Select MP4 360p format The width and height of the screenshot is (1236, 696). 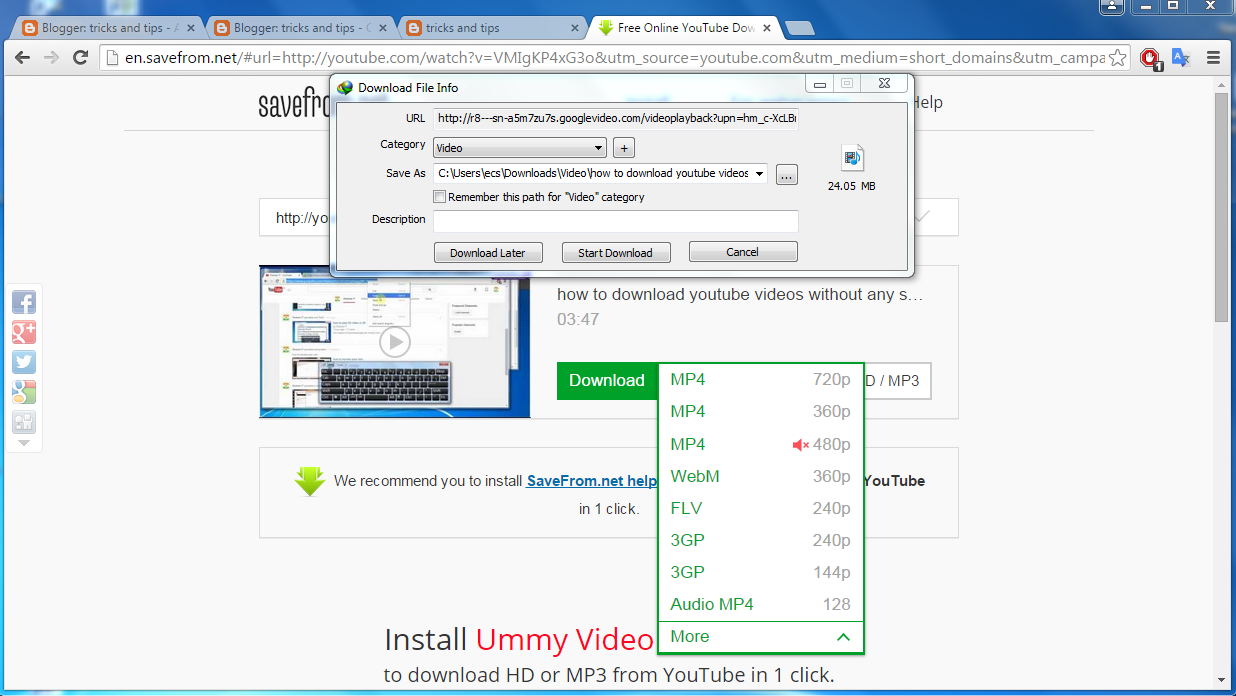pos(761,412)
